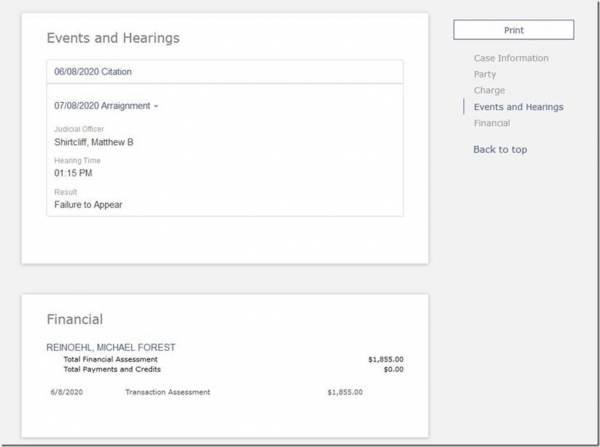
Task: Click the 6/8/2020 transaction date
Action: [64, 392]
